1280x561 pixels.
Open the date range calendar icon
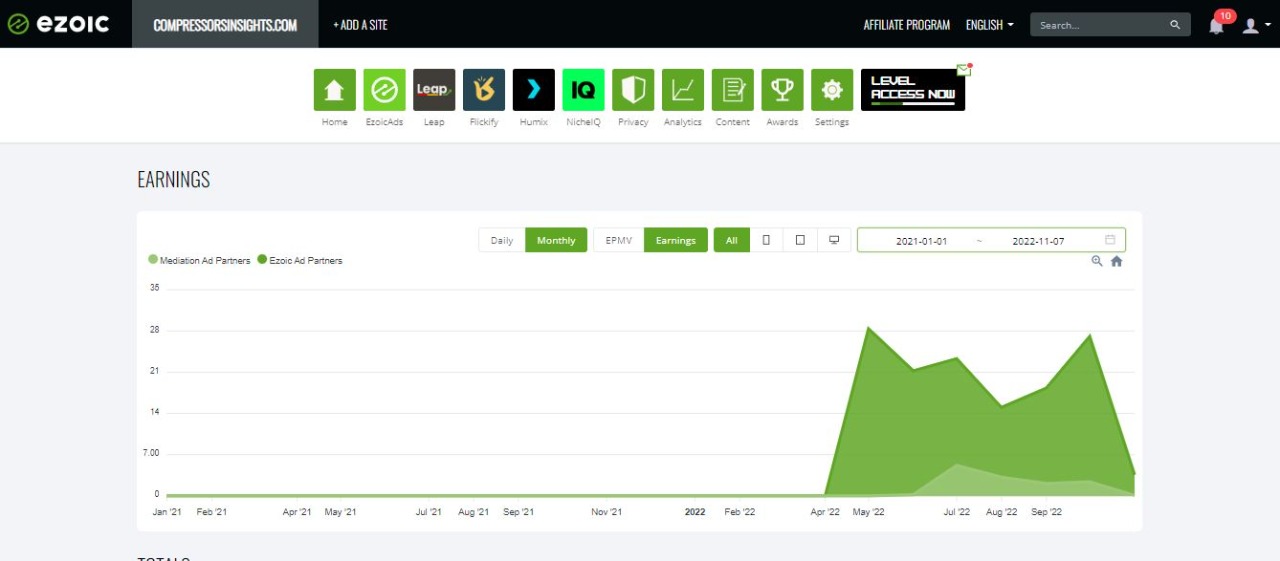(x=1110, y=240)
